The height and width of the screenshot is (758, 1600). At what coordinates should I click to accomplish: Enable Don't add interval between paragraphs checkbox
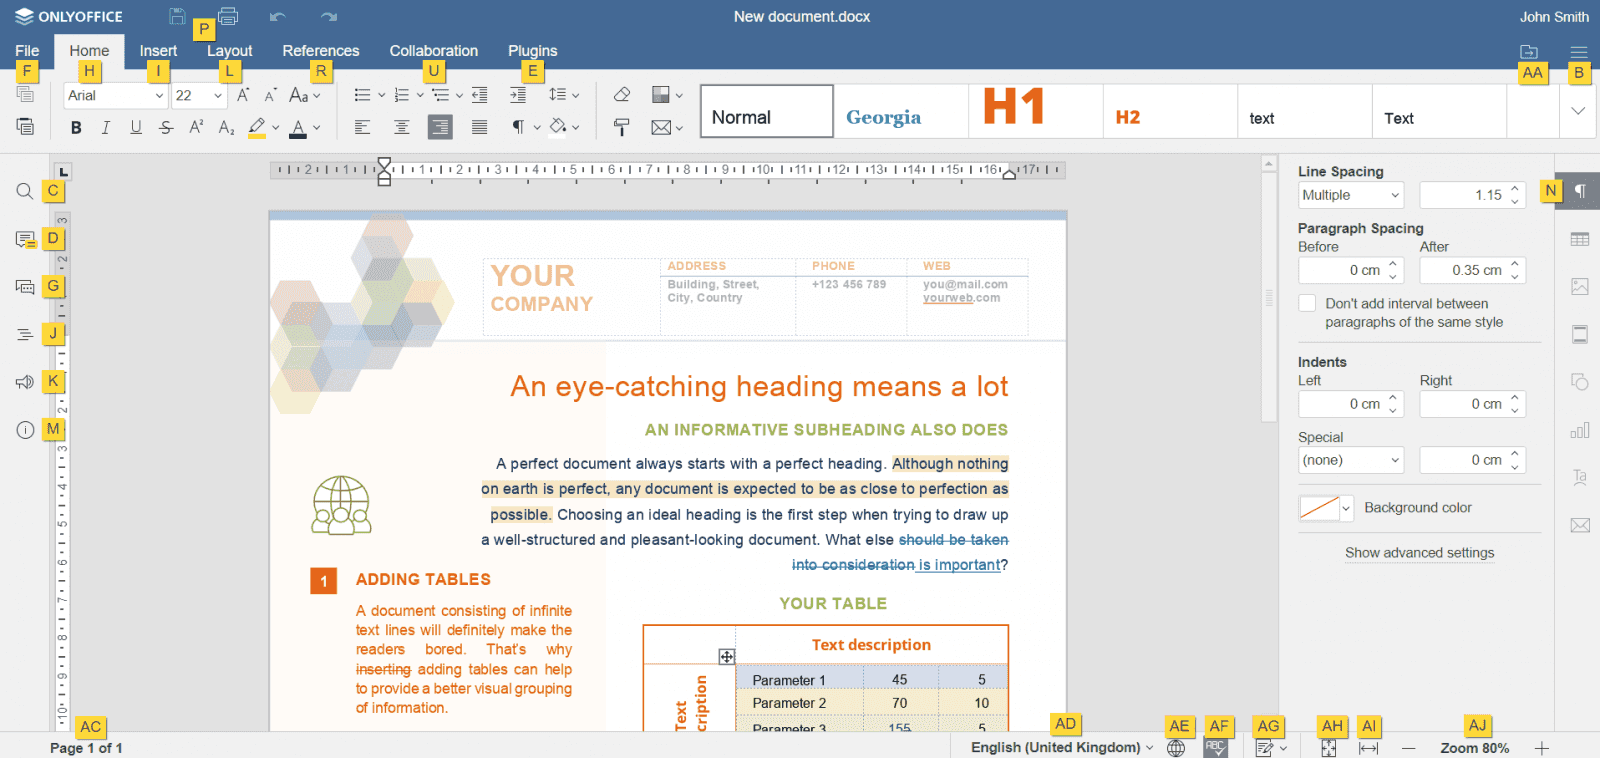pyautogui.click(x=1307, y=303)
